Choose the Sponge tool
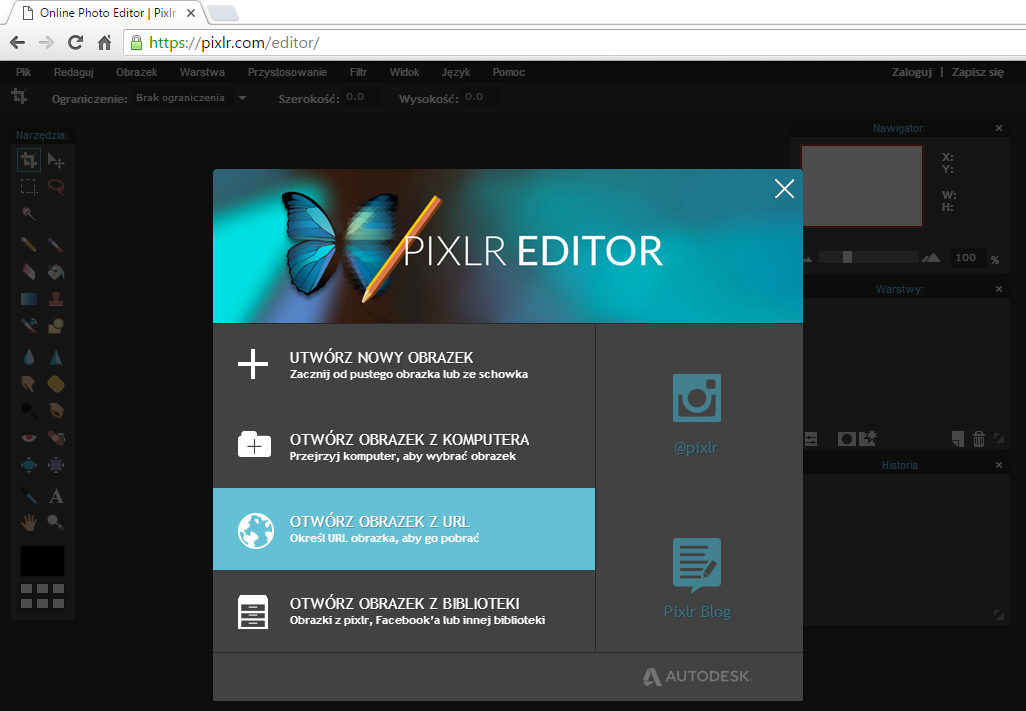The image size is (1026, 711). (56, 384)
